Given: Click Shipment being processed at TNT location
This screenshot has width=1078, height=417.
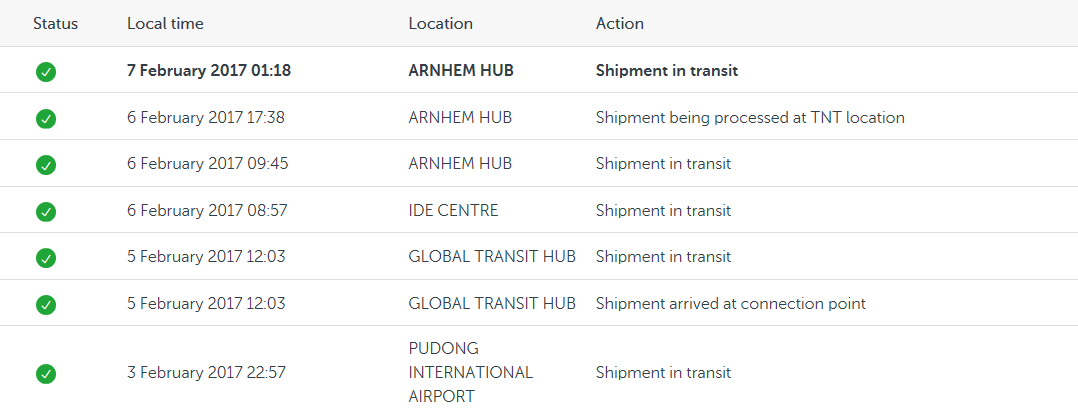Looking at the screenshot, I should (x=750, y=117).
